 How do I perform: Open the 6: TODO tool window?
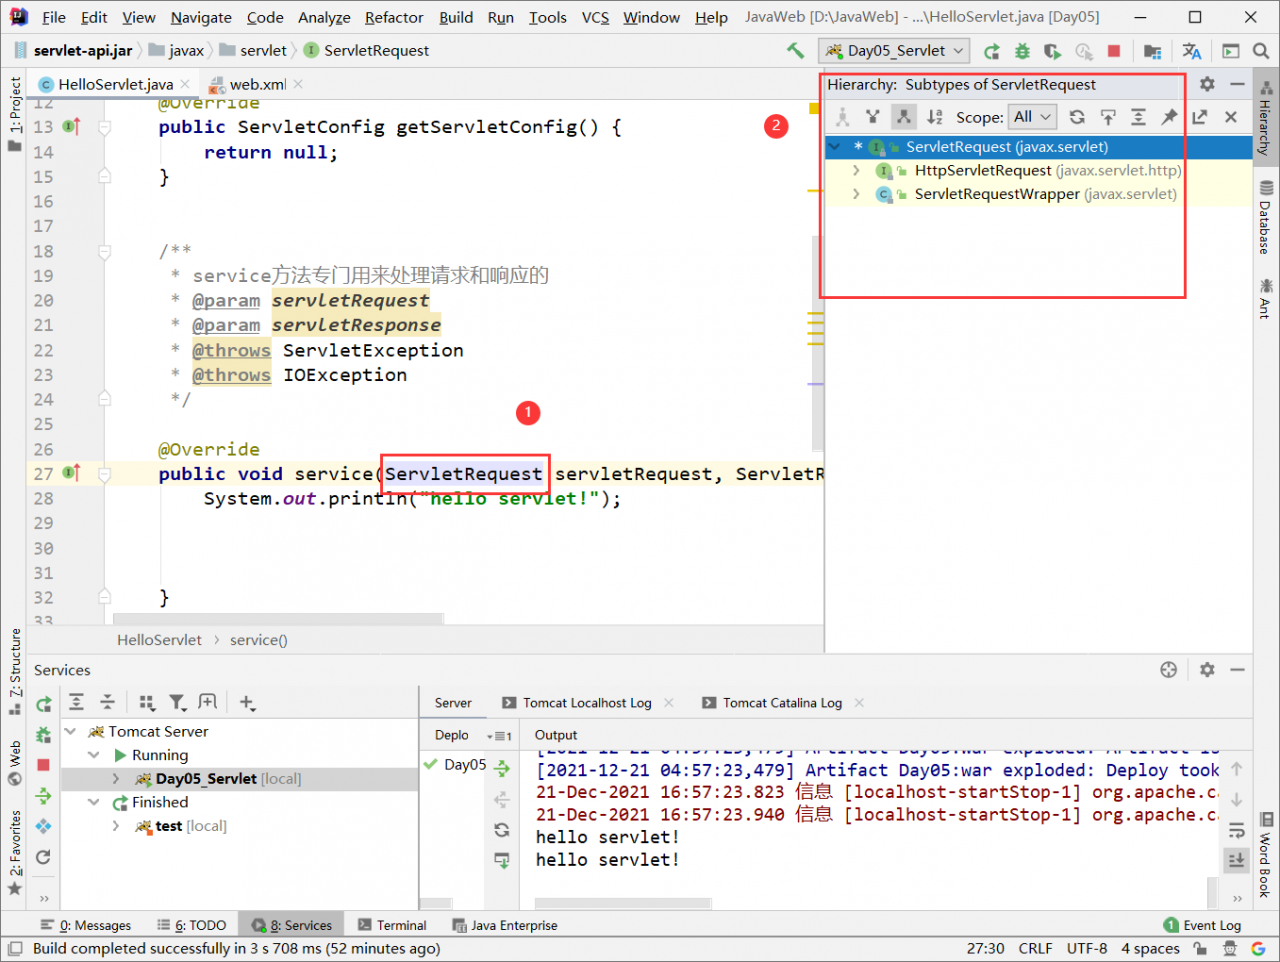tap(191, 925)
